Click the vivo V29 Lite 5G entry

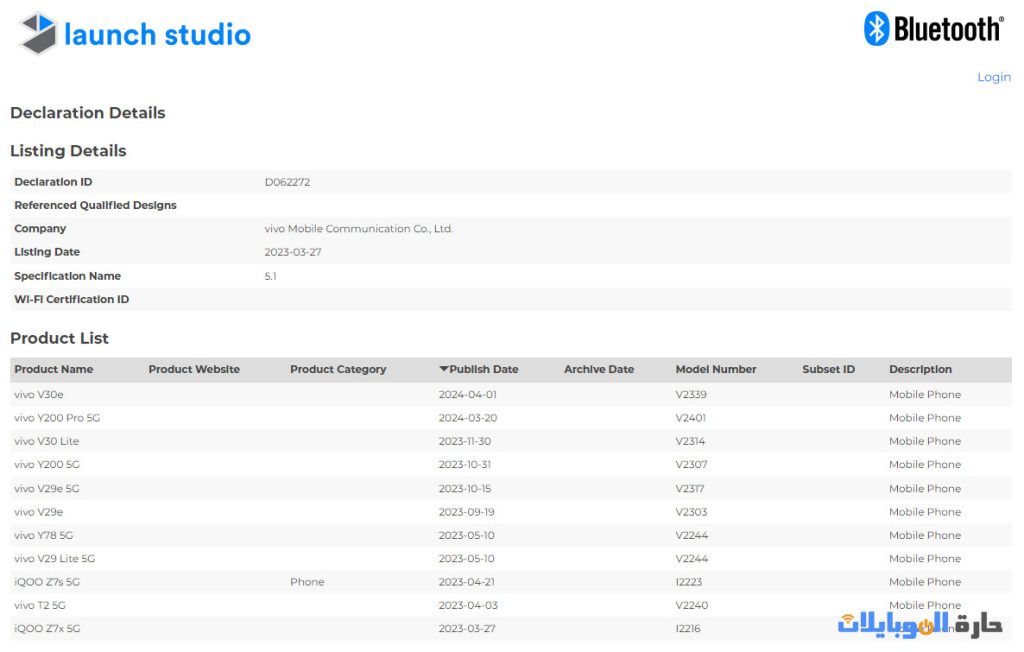(54, 558)
